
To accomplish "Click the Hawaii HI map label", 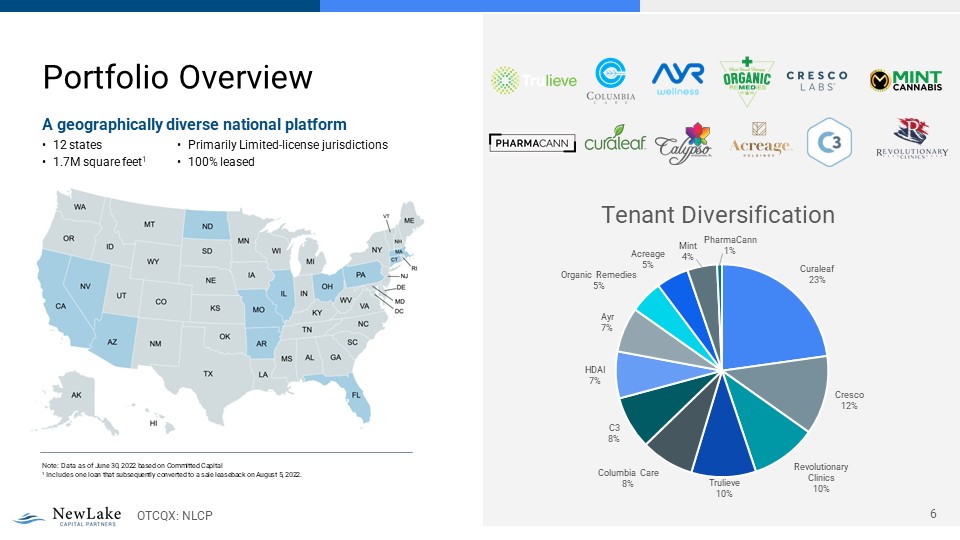I will (x=154, y=423).
